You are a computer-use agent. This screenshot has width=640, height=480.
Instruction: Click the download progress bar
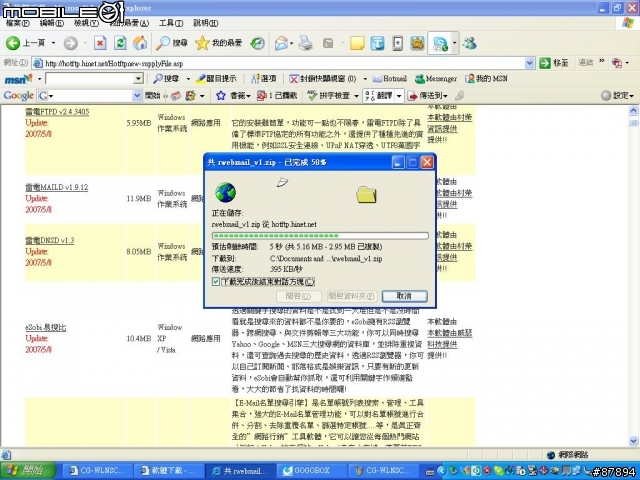tap(320, 236)
